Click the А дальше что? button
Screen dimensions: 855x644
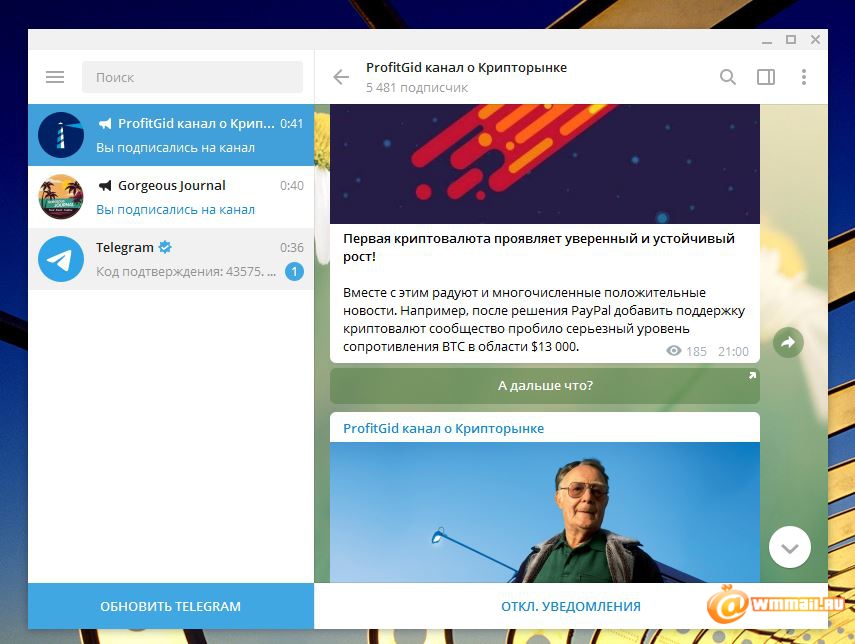point(545,386)
